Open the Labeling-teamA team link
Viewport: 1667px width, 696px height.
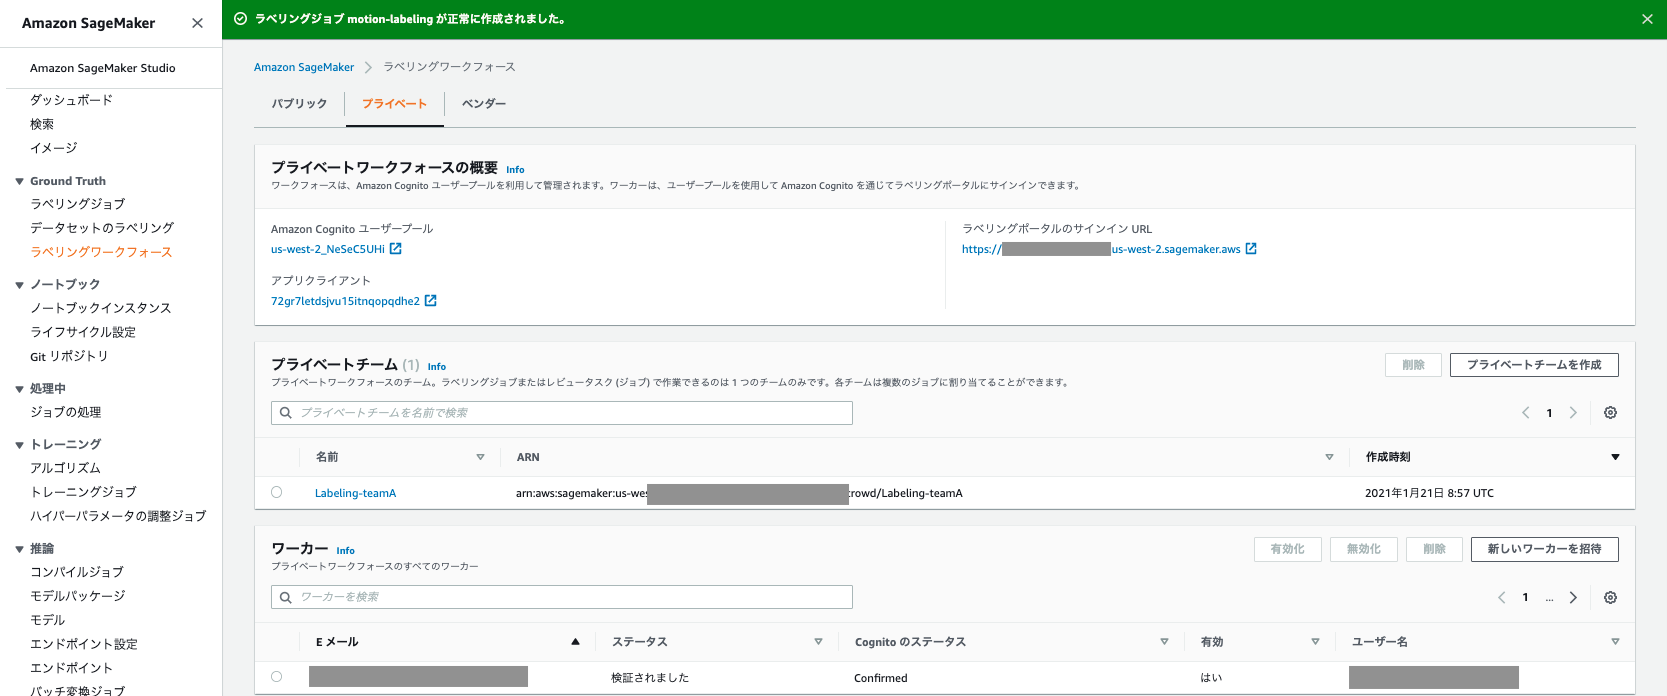coord(355,493)
